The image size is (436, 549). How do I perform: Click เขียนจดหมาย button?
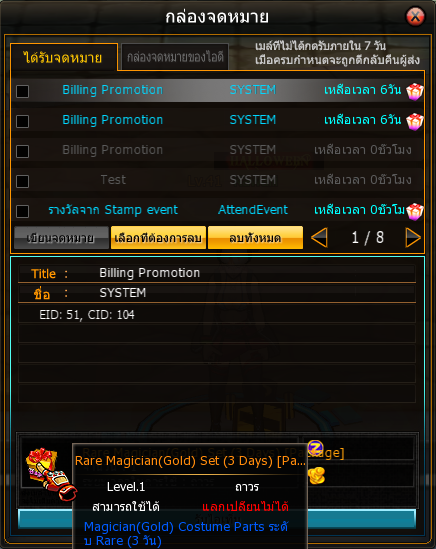(x=61, y=238)
